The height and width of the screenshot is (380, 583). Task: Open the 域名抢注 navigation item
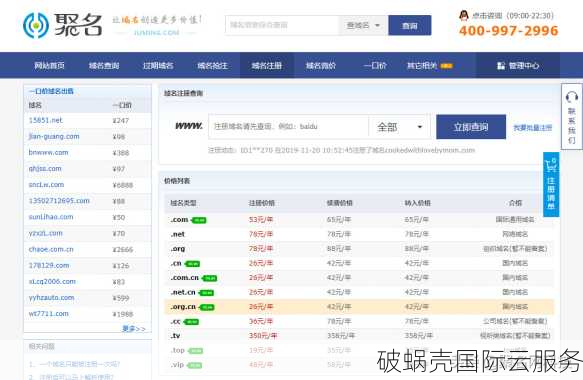212,65
